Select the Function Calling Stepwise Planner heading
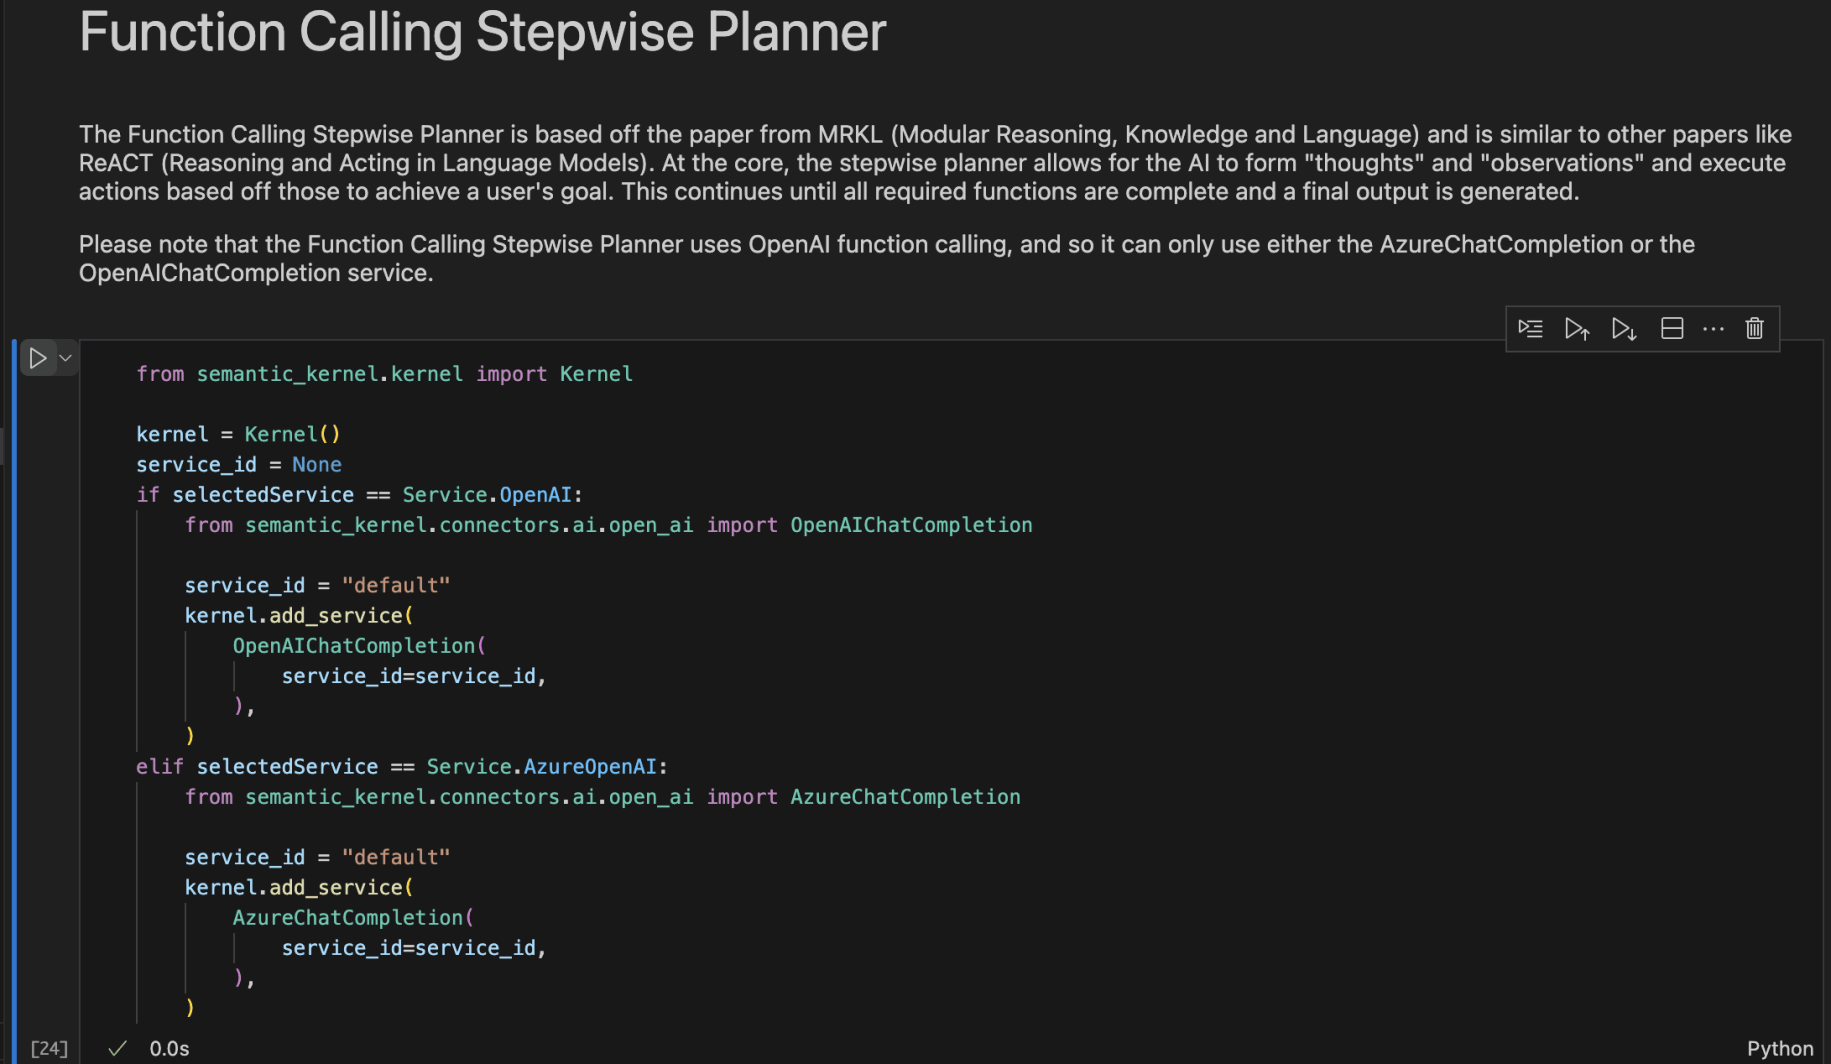This screenshot has height=1064, width=1831. pos(482,32)
